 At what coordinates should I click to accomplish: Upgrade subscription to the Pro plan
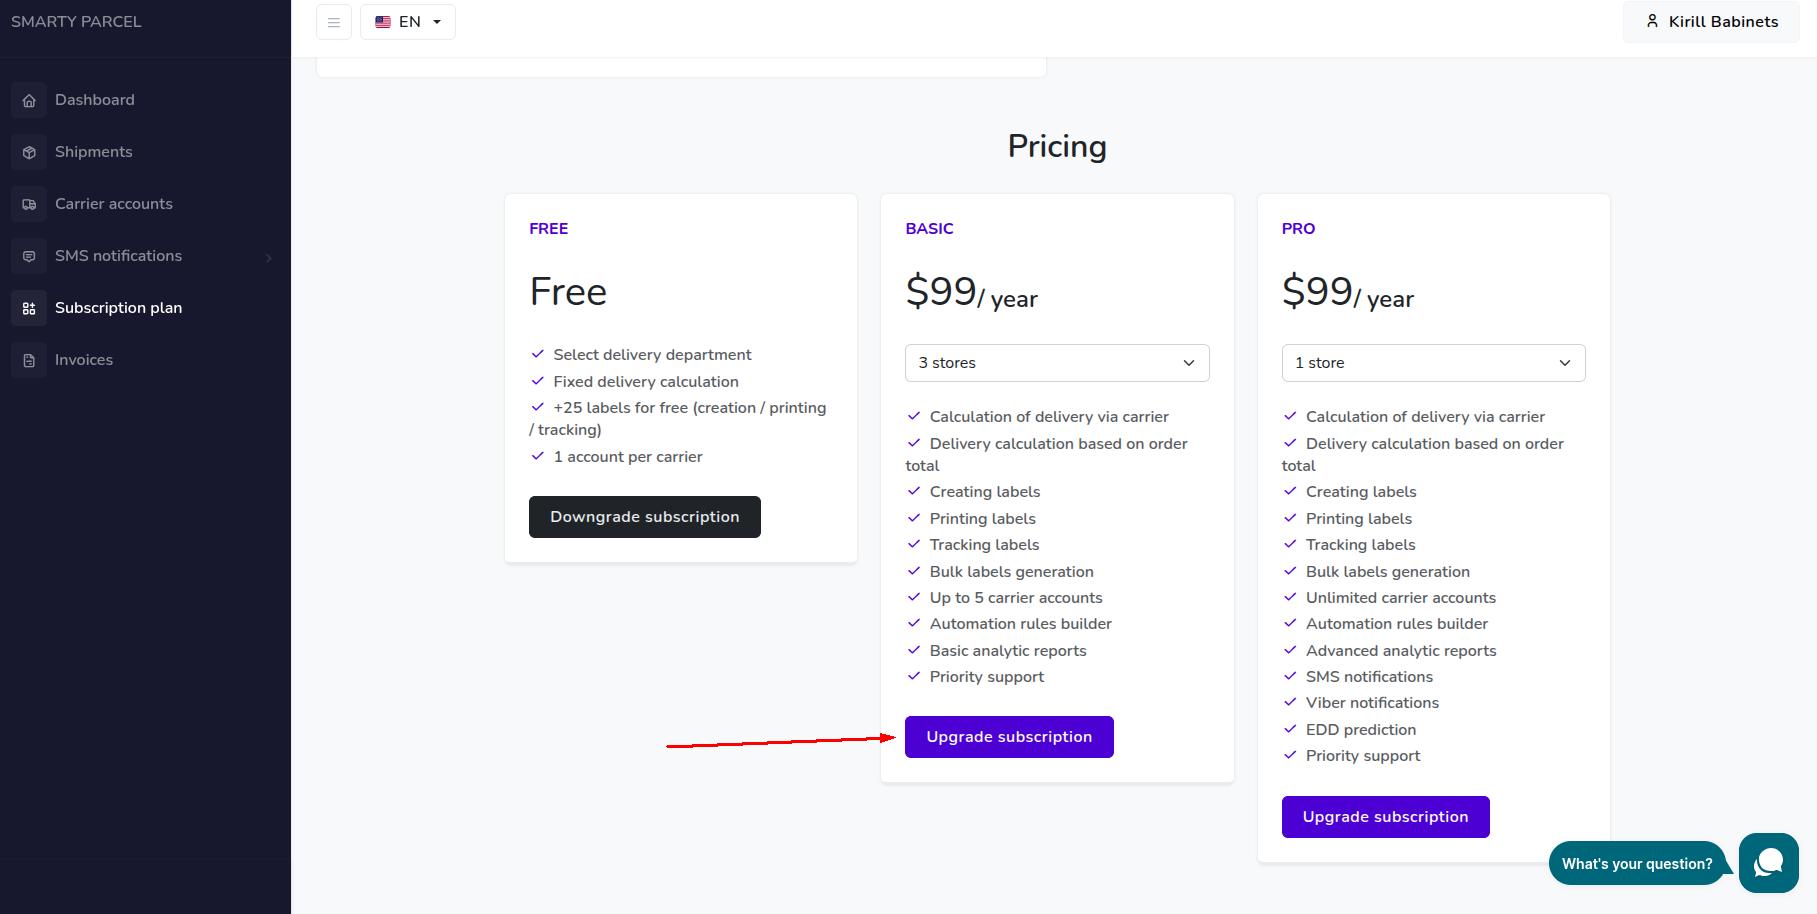coord(1385,817)
